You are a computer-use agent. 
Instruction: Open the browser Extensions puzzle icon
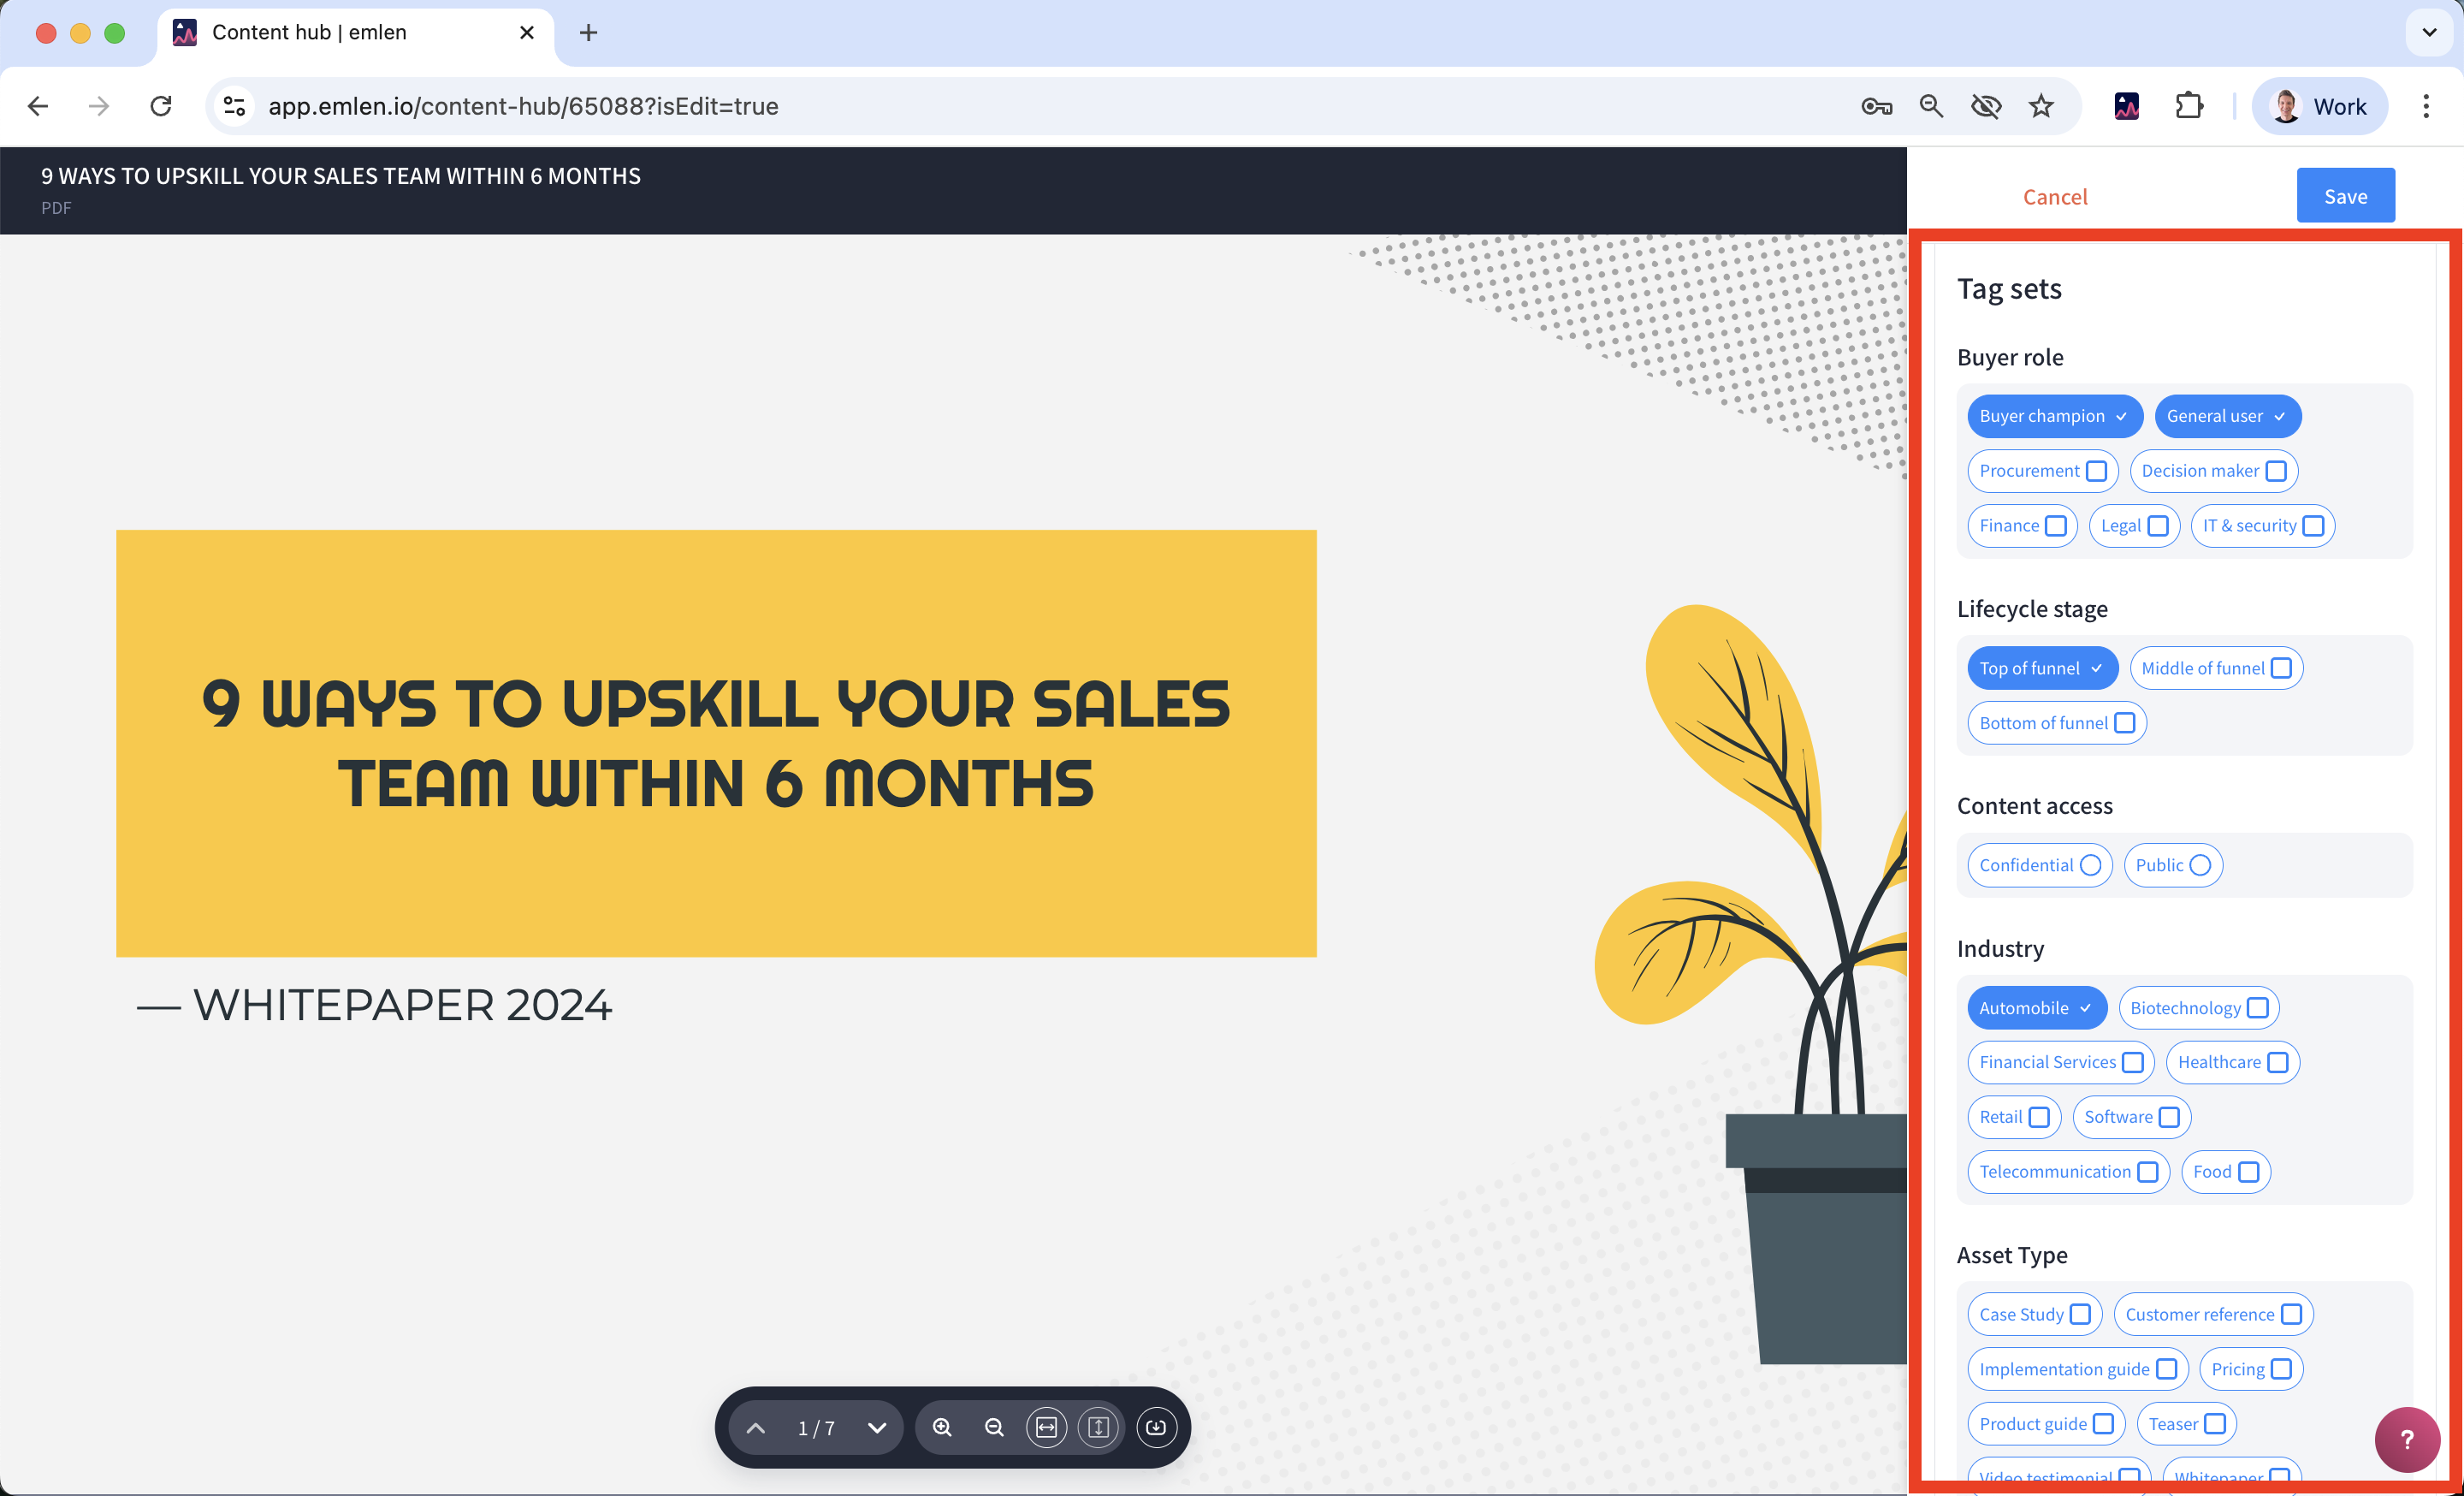[2189, 106]
